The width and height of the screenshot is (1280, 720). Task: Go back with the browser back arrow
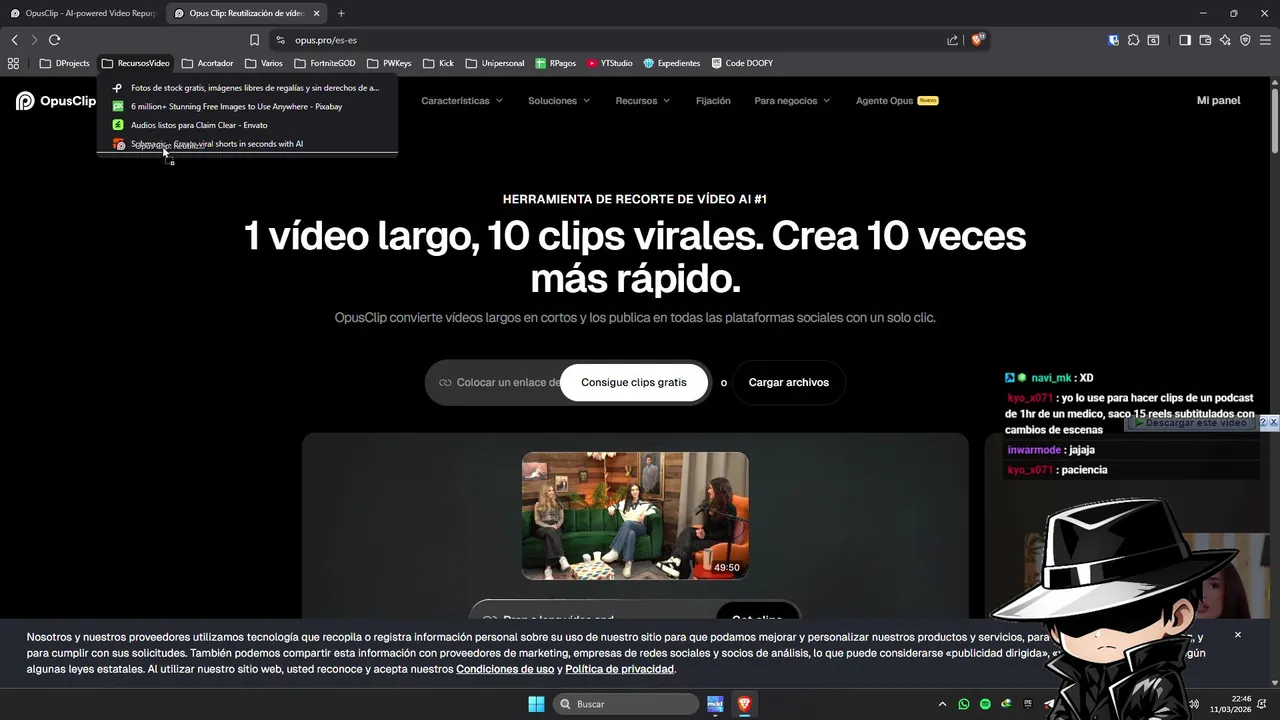click(x=14, y=40)
